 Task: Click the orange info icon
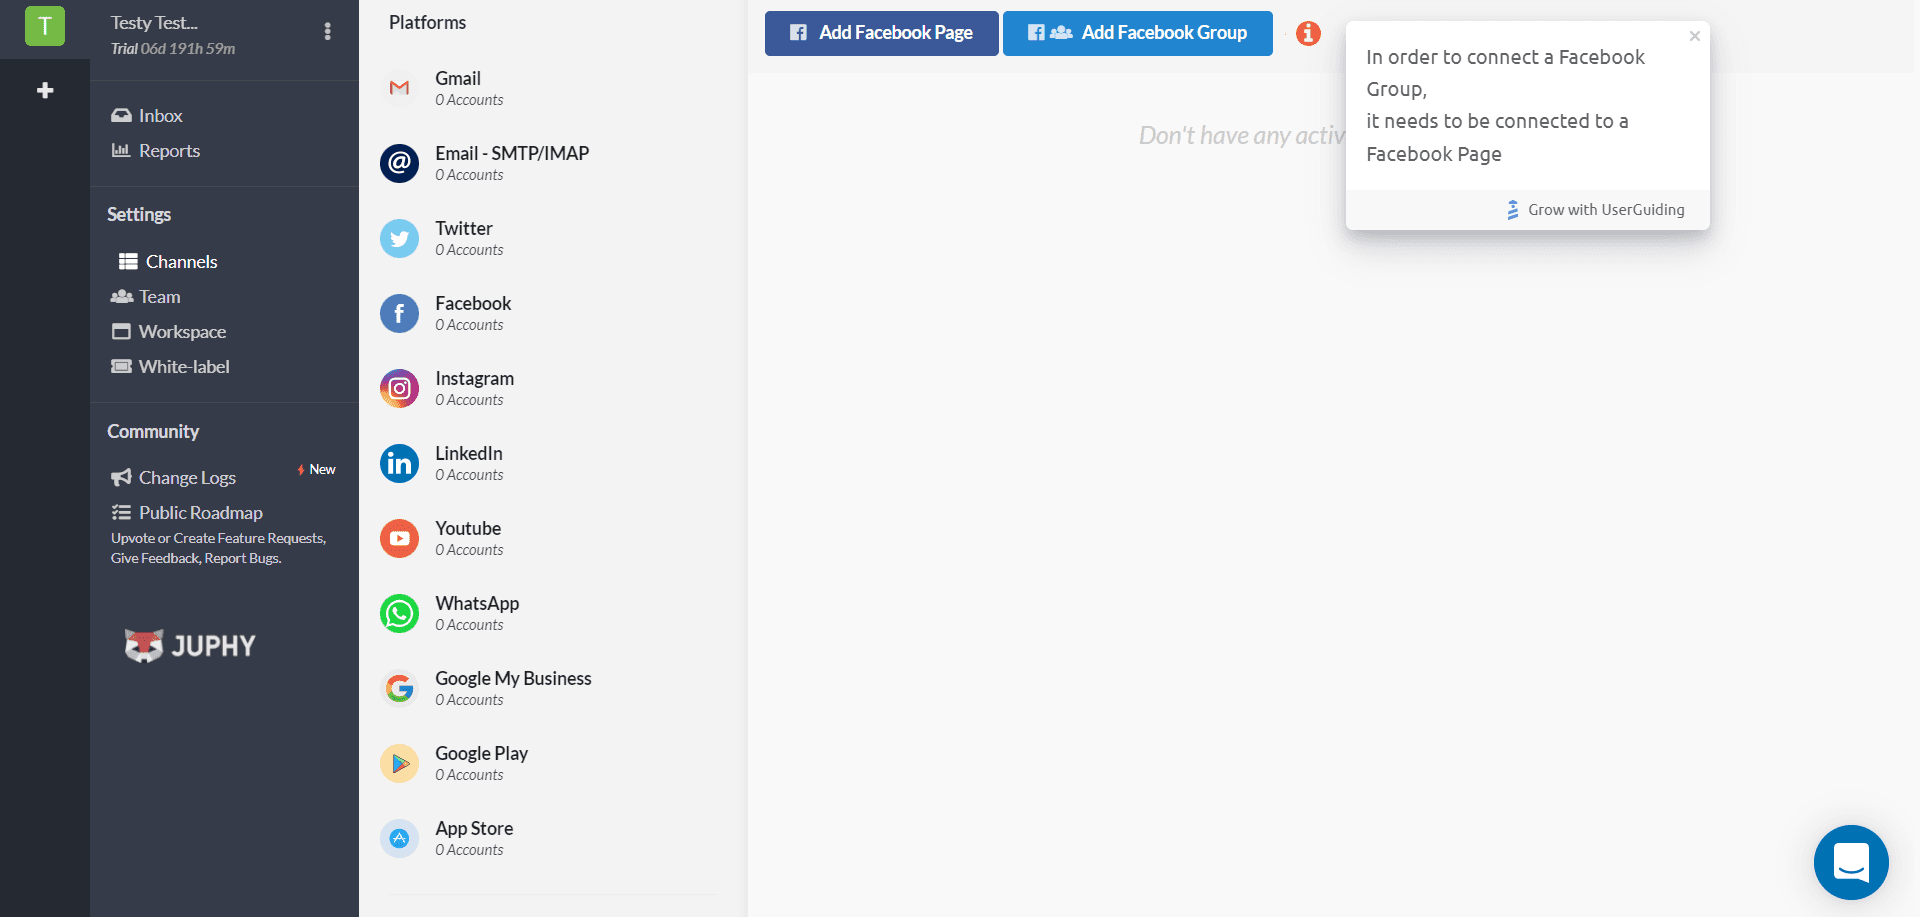[1308, 33]
